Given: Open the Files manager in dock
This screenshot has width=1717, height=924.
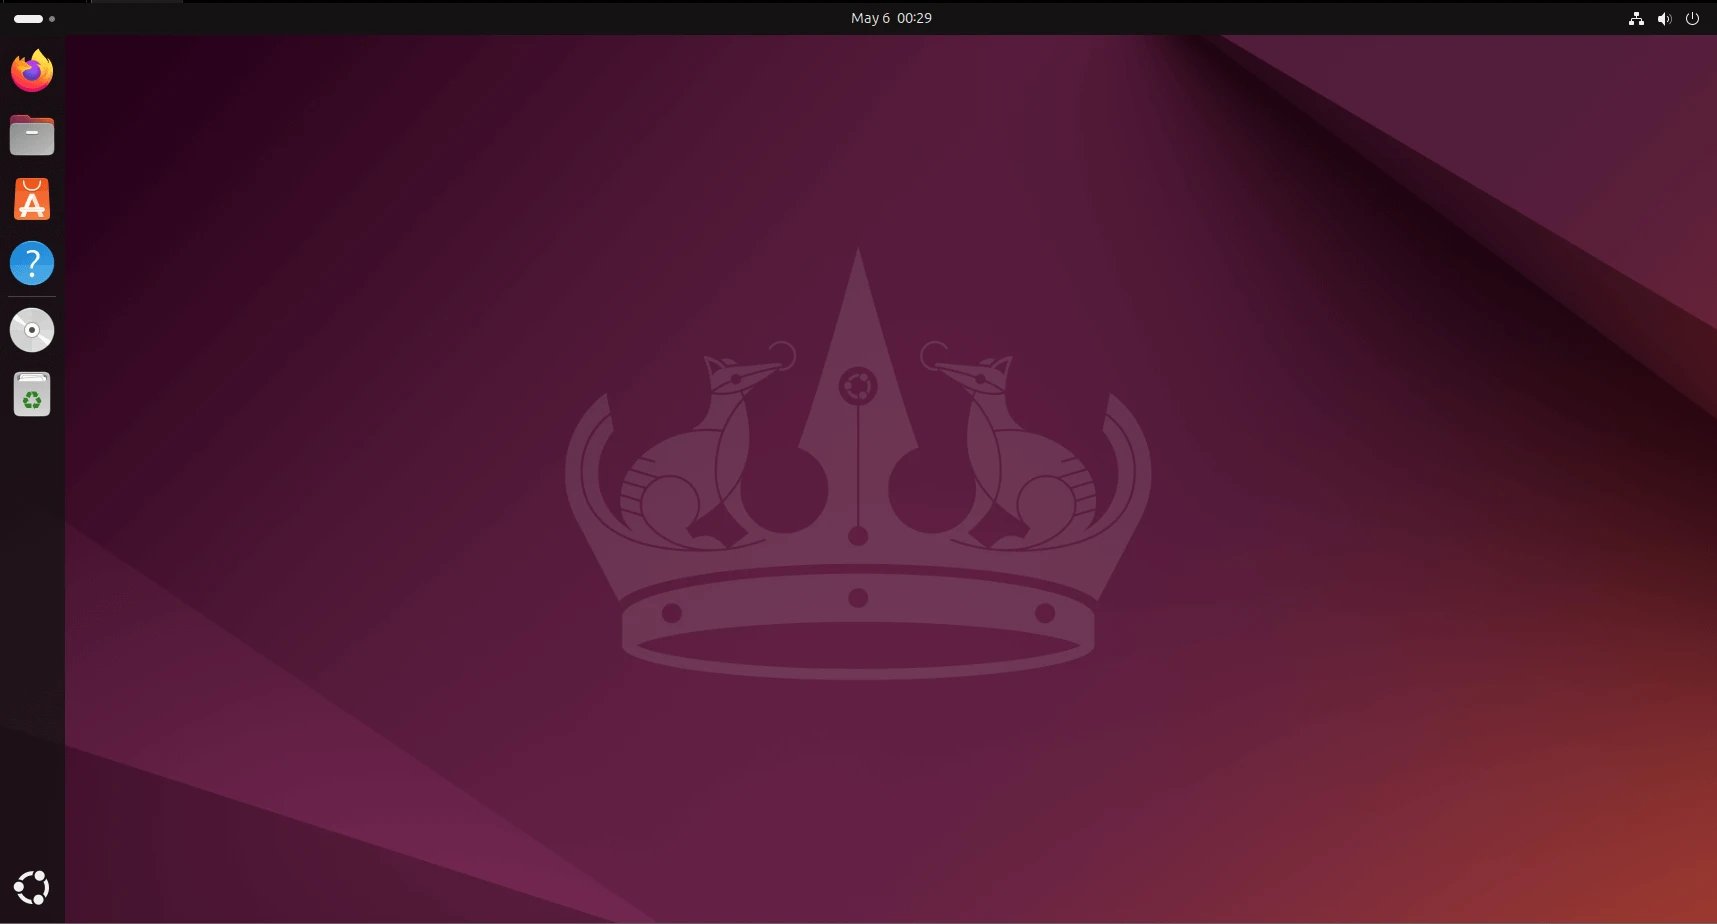Looking at the screenshot, I should click(32, 135).
